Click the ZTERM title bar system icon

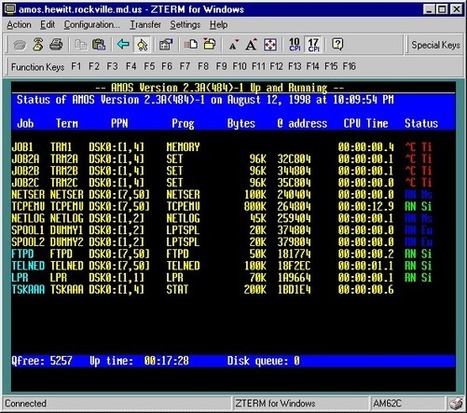[10, 9]
